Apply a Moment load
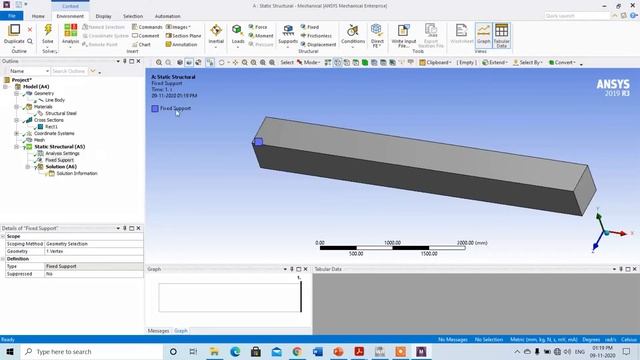The height and width of the screenshot is (360, 640). click(x=261, y=36)
